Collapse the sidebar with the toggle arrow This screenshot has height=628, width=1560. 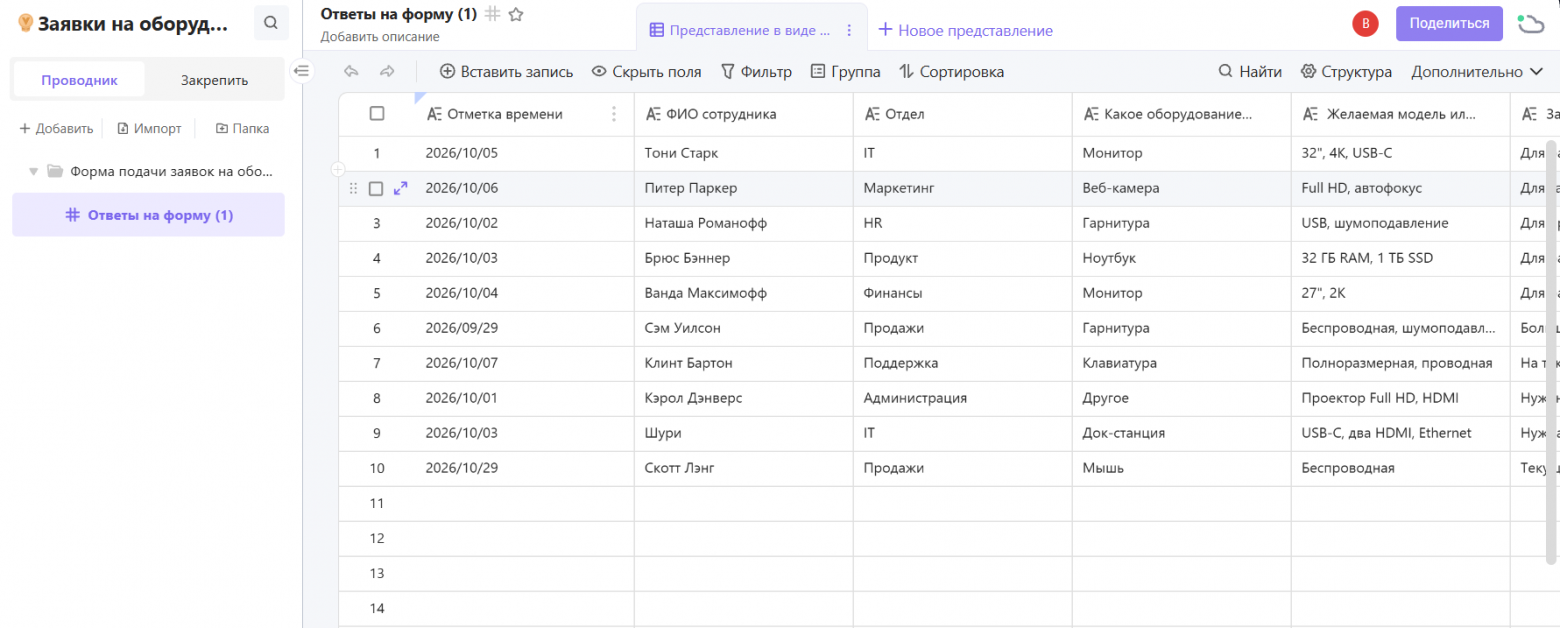pyautogui.click(x=301, y=71)
